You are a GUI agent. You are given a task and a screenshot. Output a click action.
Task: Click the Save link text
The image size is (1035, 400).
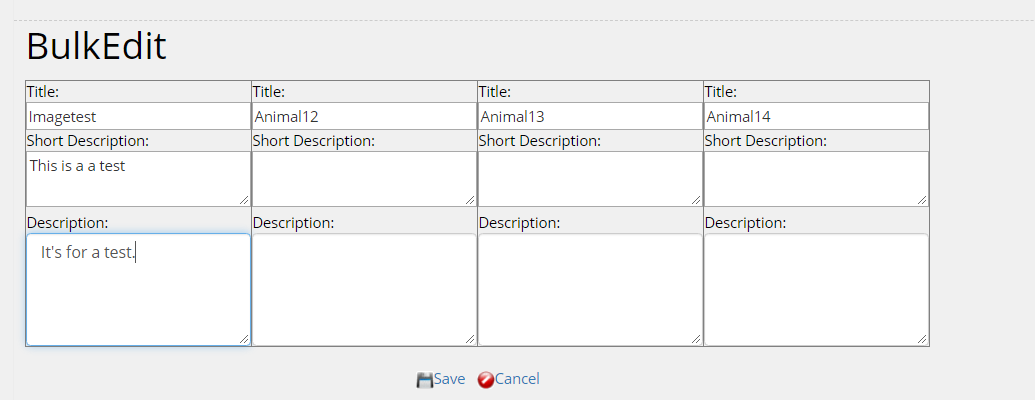pos(449,379)
